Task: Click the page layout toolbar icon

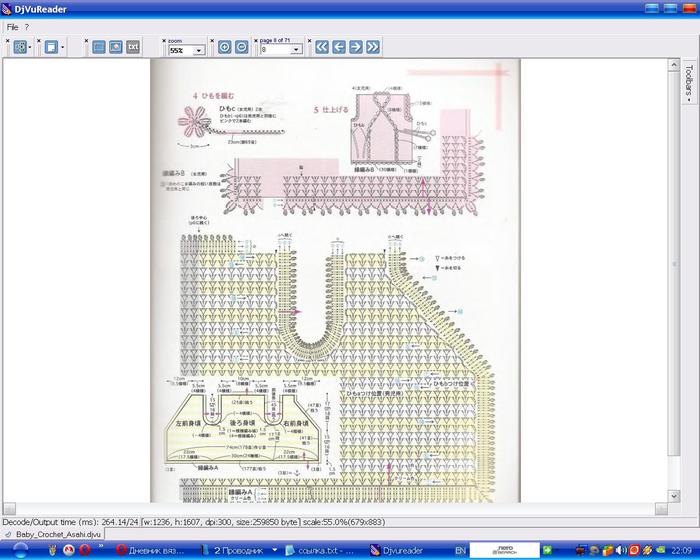Action: (x=51, y=46)
